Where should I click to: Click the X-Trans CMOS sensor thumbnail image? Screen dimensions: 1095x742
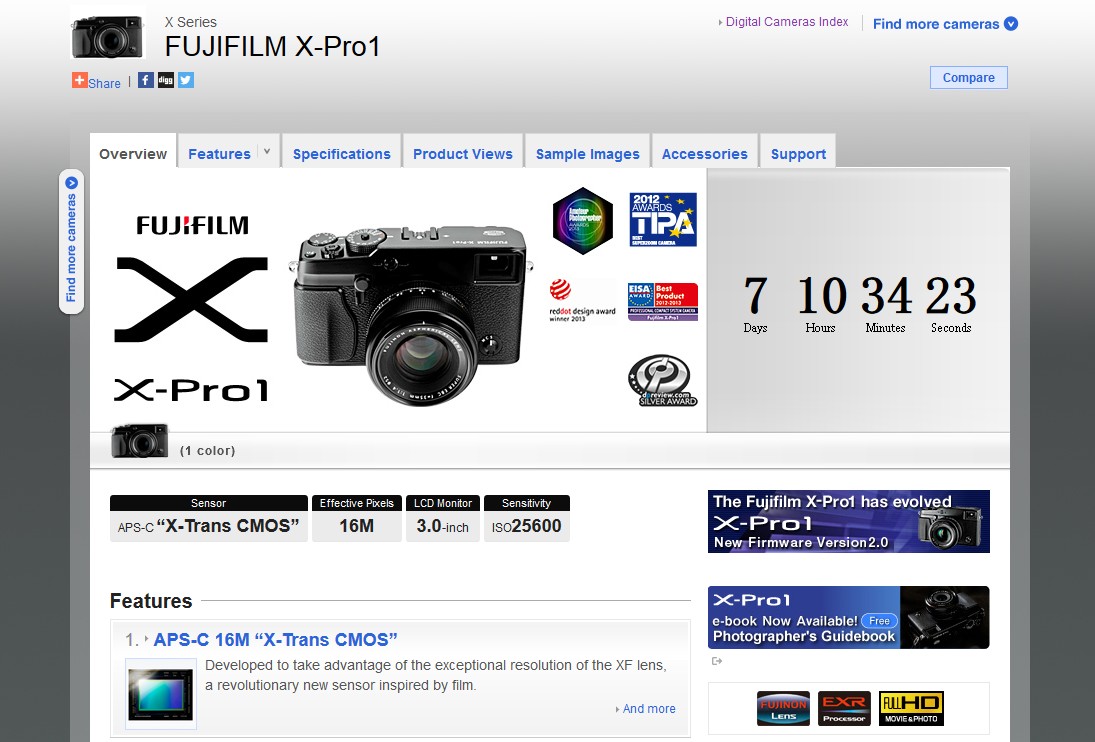click(161, 694)
